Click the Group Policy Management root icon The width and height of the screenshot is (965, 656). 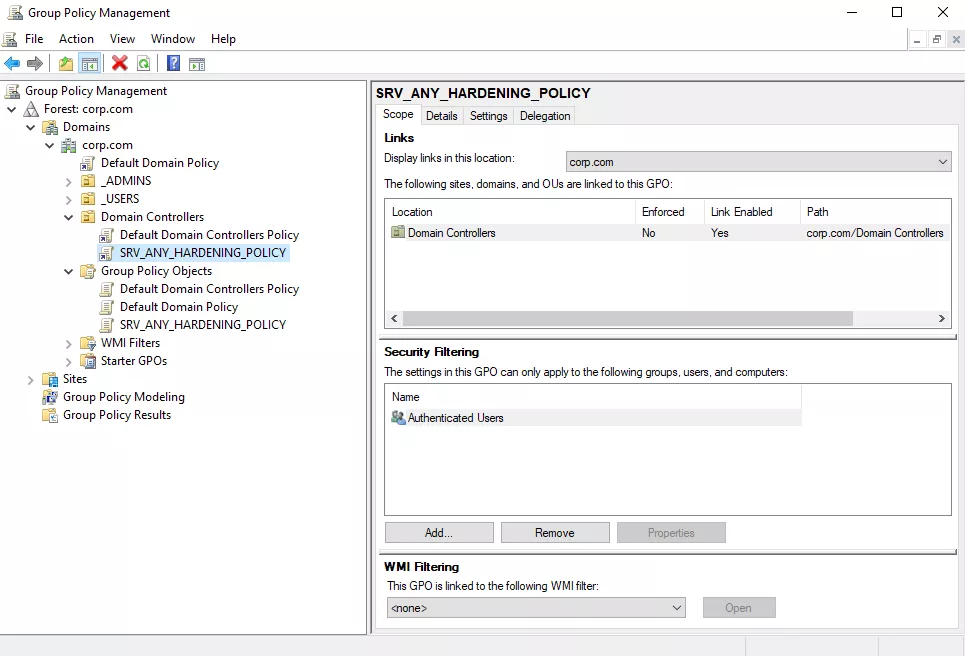(12, 91)
